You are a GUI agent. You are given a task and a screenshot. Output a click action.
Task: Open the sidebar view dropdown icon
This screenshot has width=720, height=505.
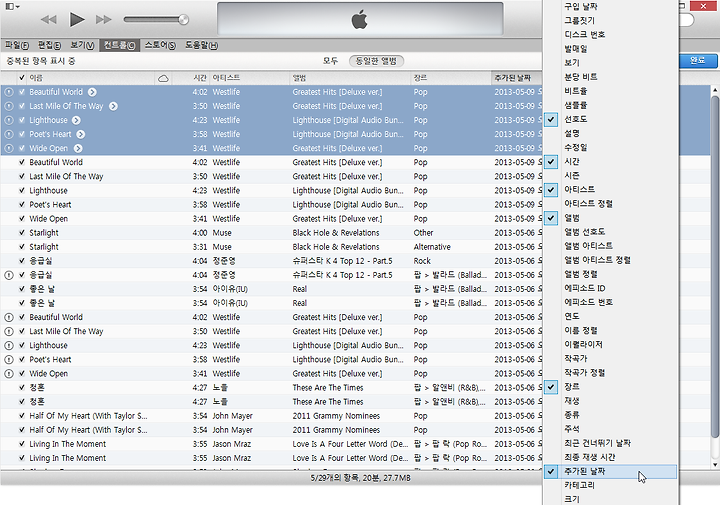click(12, 6)
